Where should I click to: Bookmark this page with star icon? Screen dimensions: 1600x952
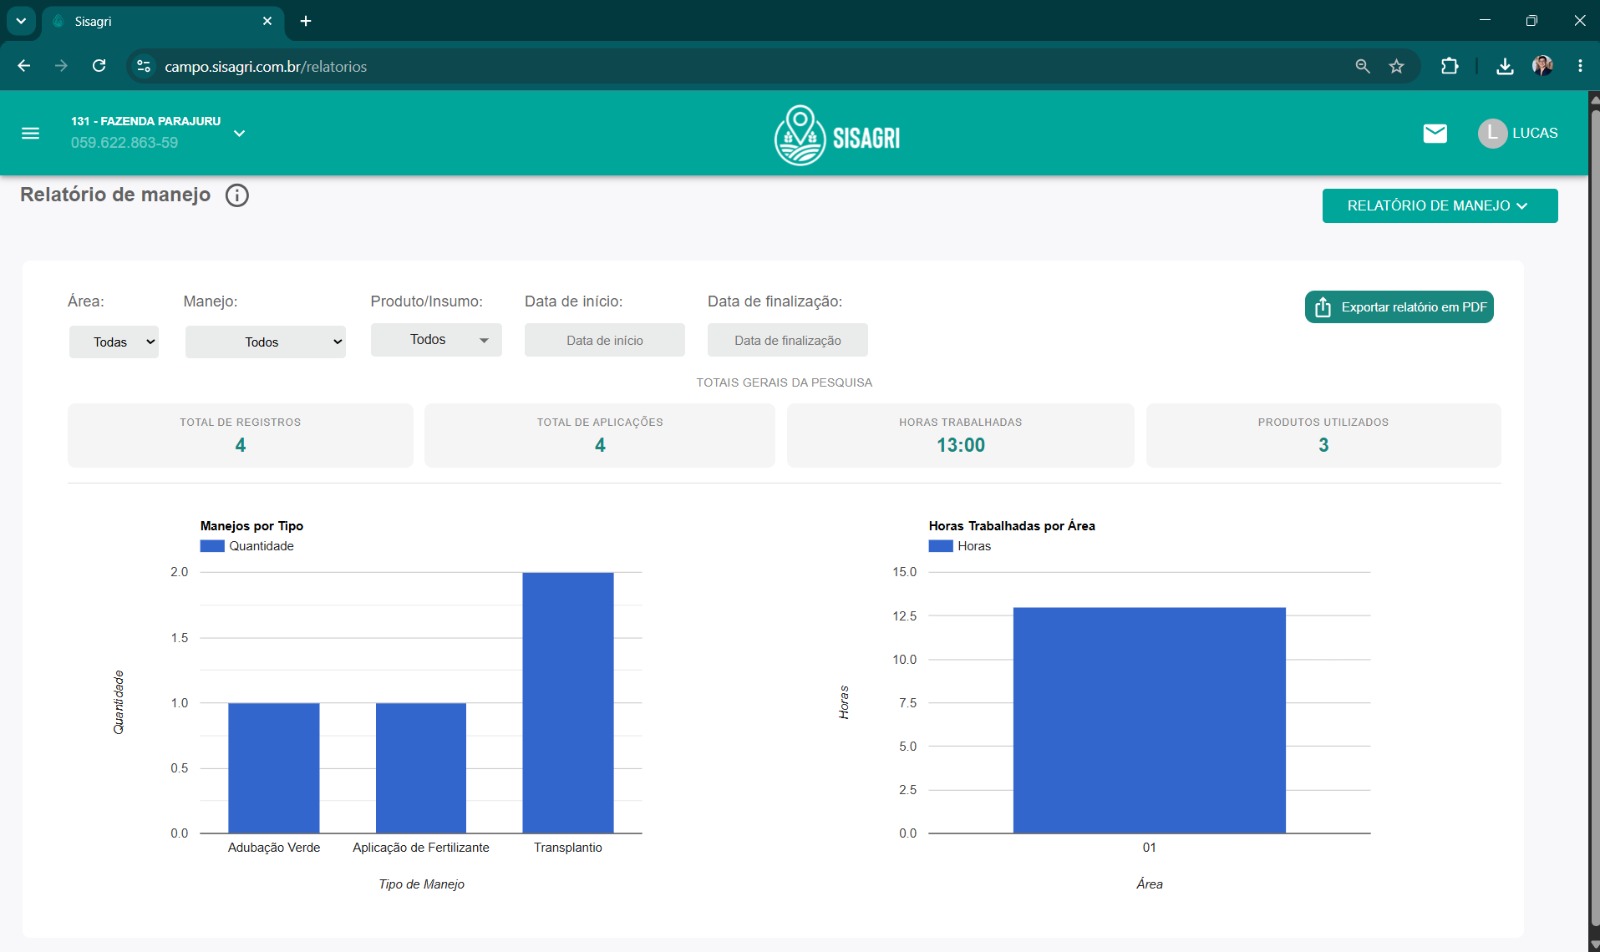point(1396,66)
